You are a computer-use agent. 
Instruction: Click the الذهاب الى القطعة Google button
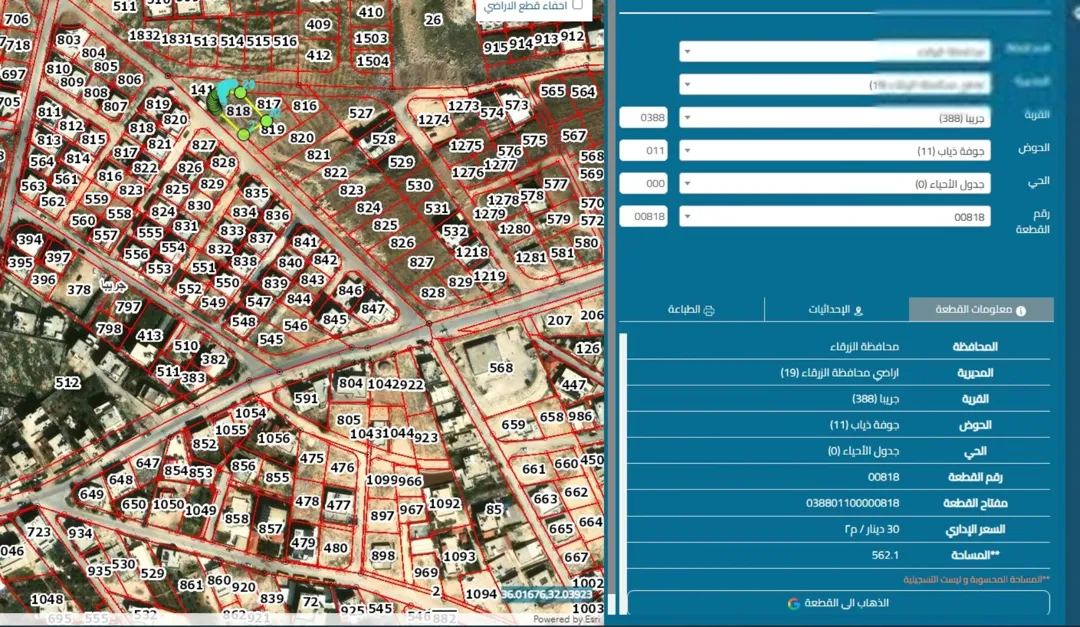pos(838,603)
